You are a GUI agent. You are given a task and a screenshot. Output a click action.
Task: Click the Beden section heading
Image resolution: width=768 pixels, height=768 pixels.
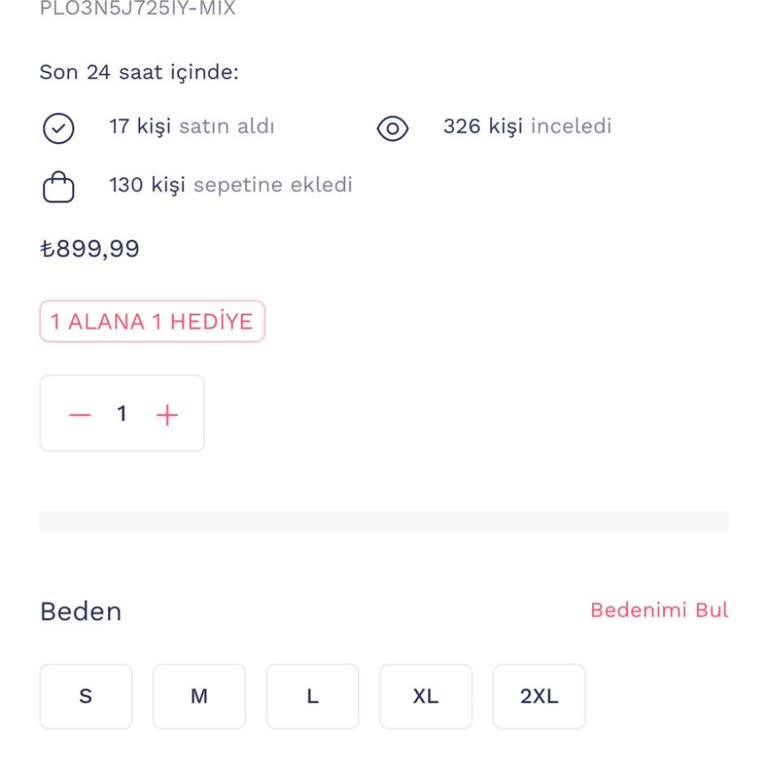click(81, 611)
